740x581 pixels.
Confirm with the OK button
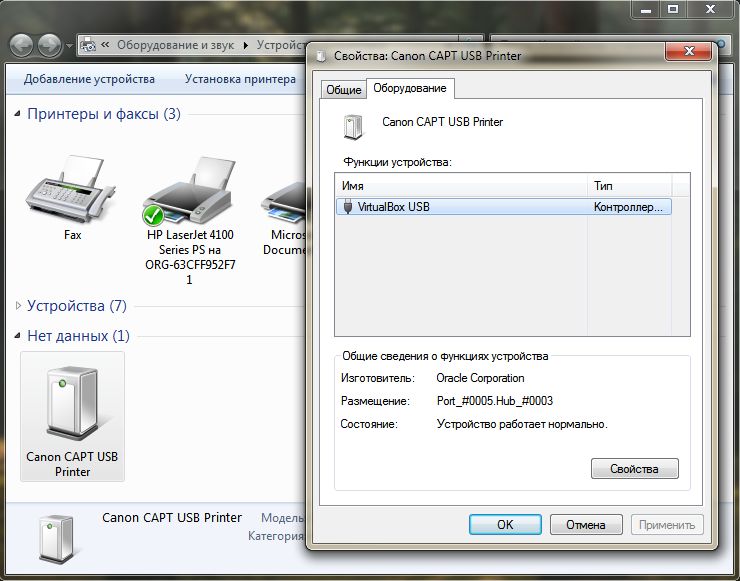[x=505, y=524]
